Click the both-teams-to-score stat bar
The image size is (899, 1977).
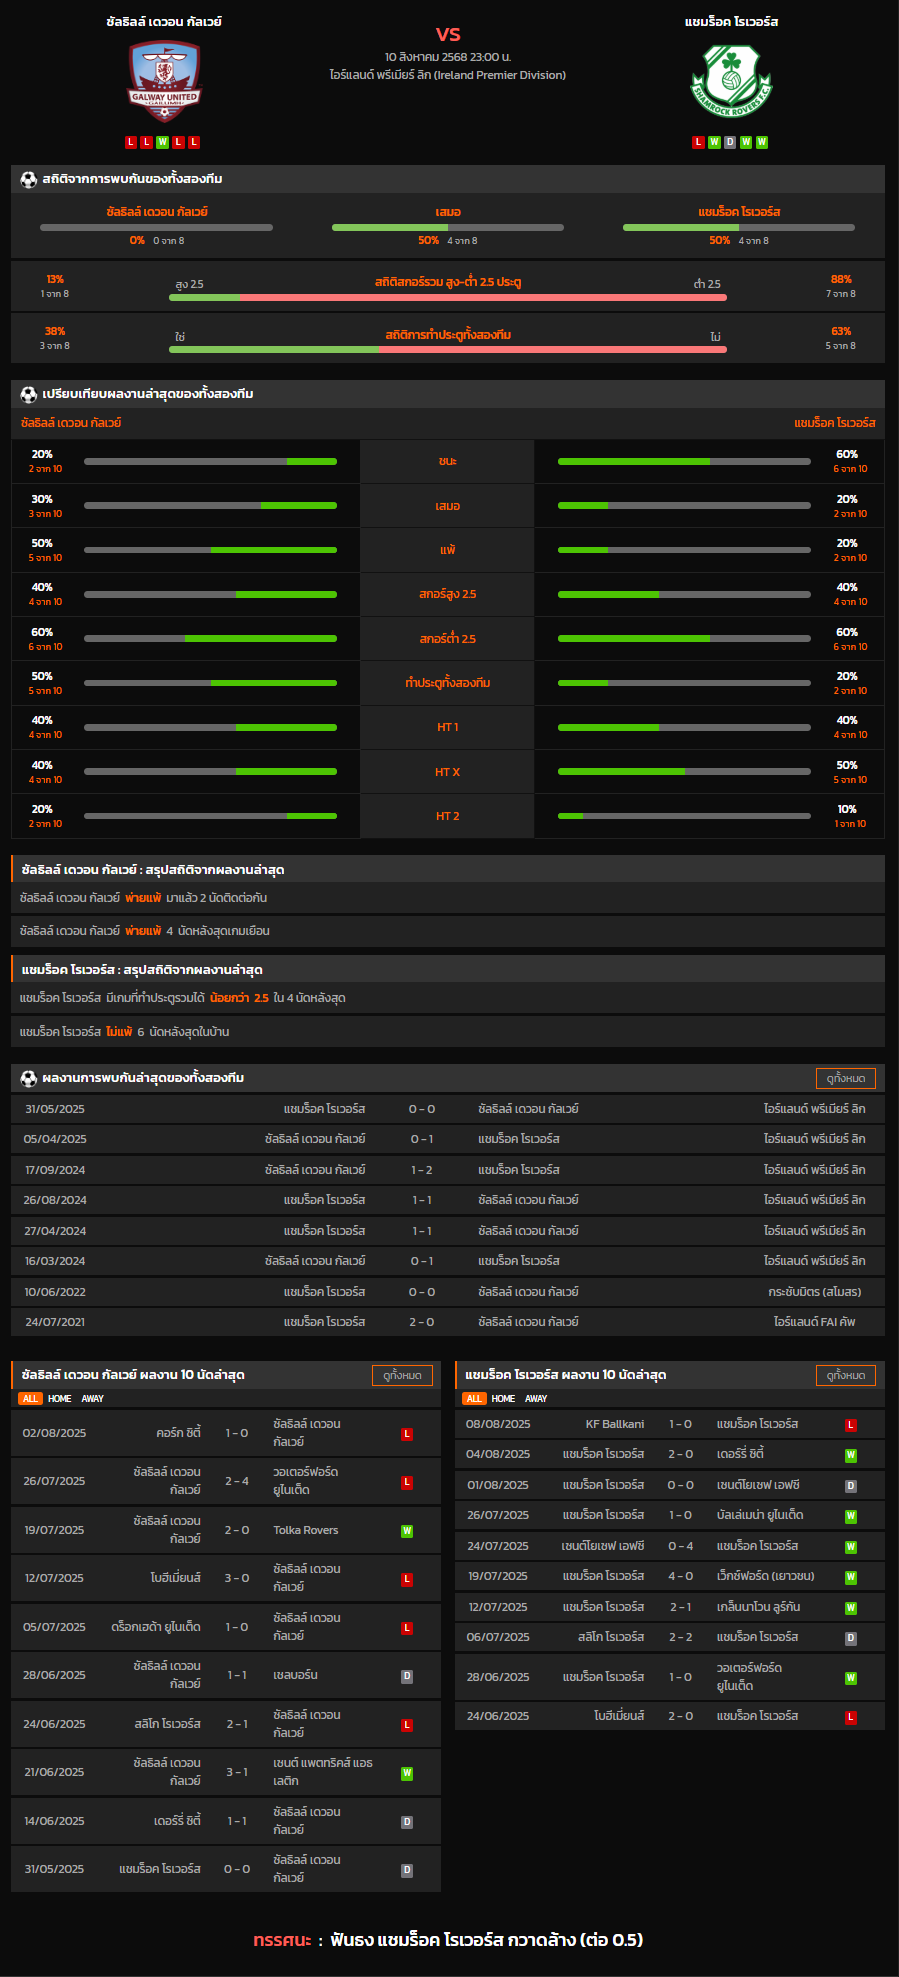(x=448, y=349)
